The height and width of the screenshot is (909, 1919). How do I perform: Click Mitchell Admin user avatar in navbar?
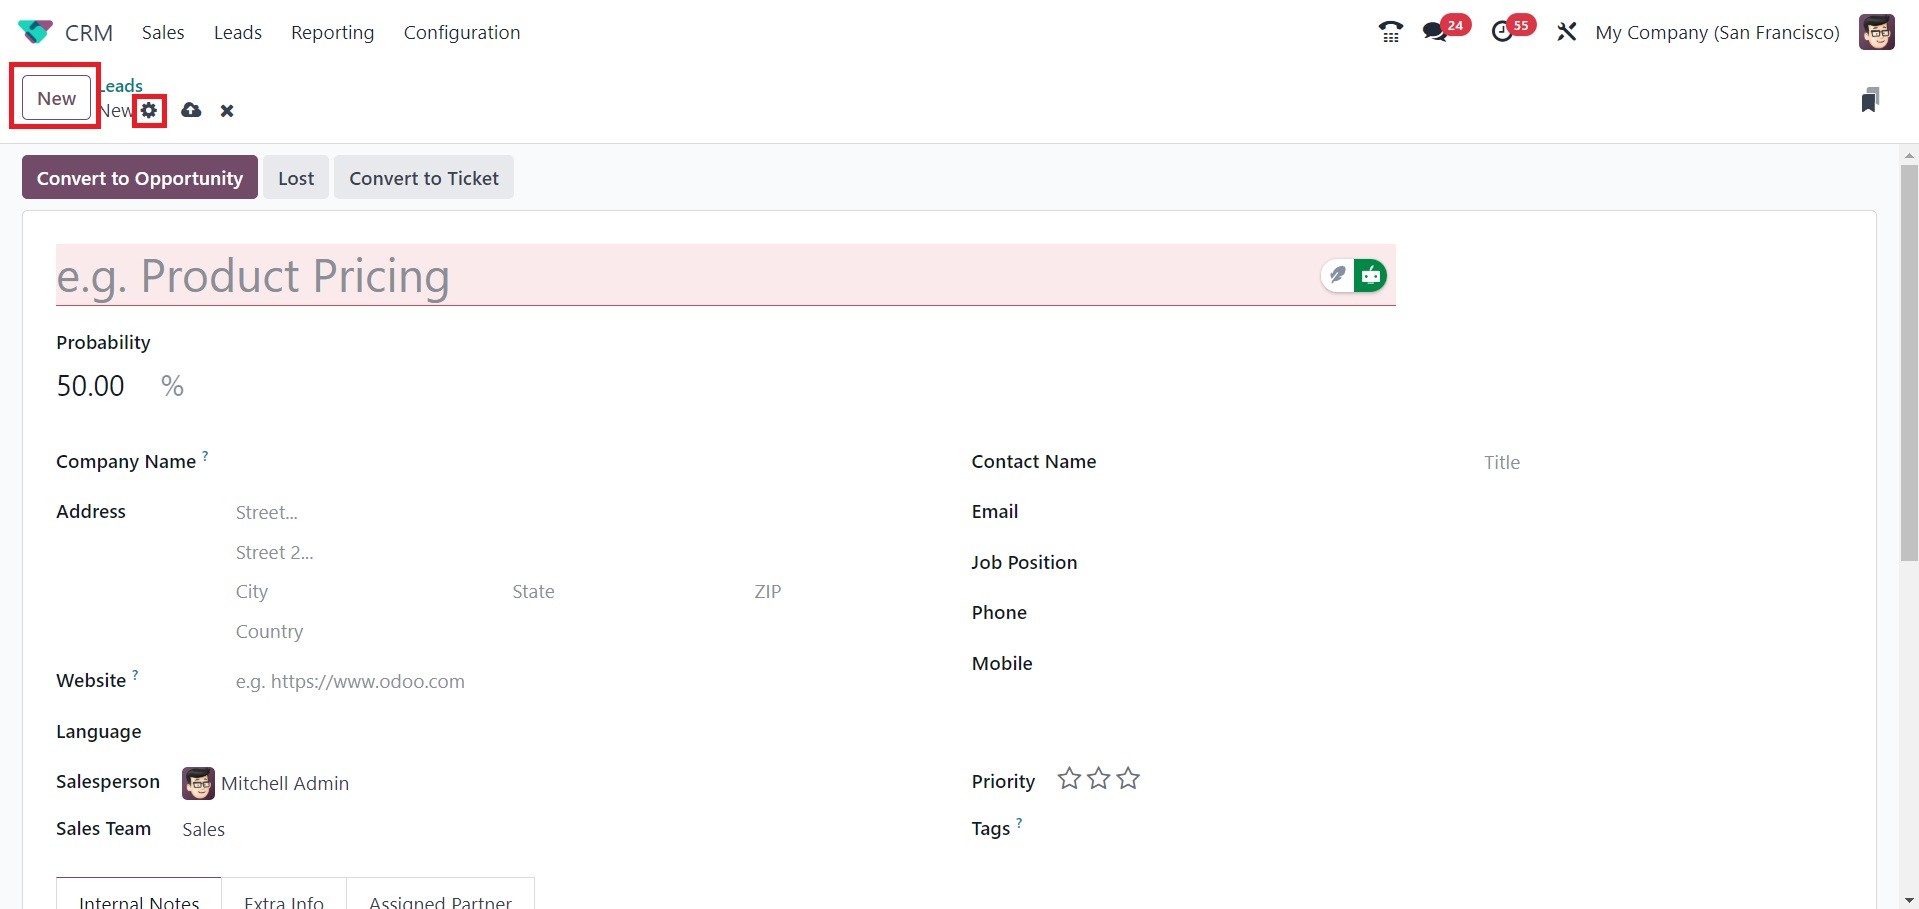pos(1876,32)
